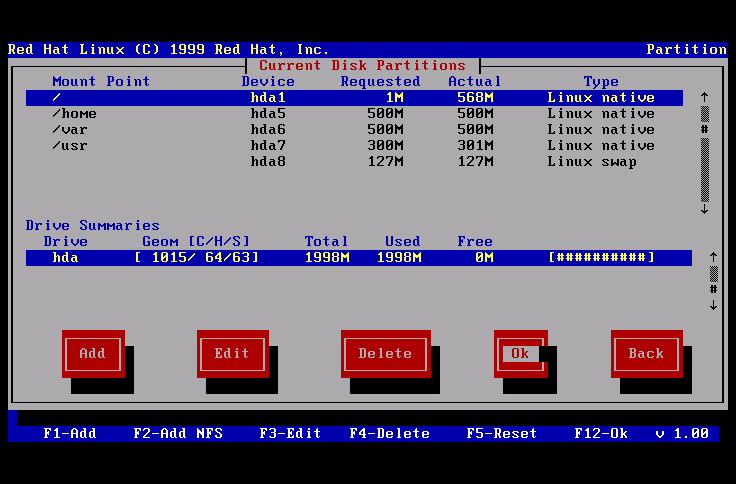Click the Device column header
The image size is (736, 484).
[x=268, y=82]
